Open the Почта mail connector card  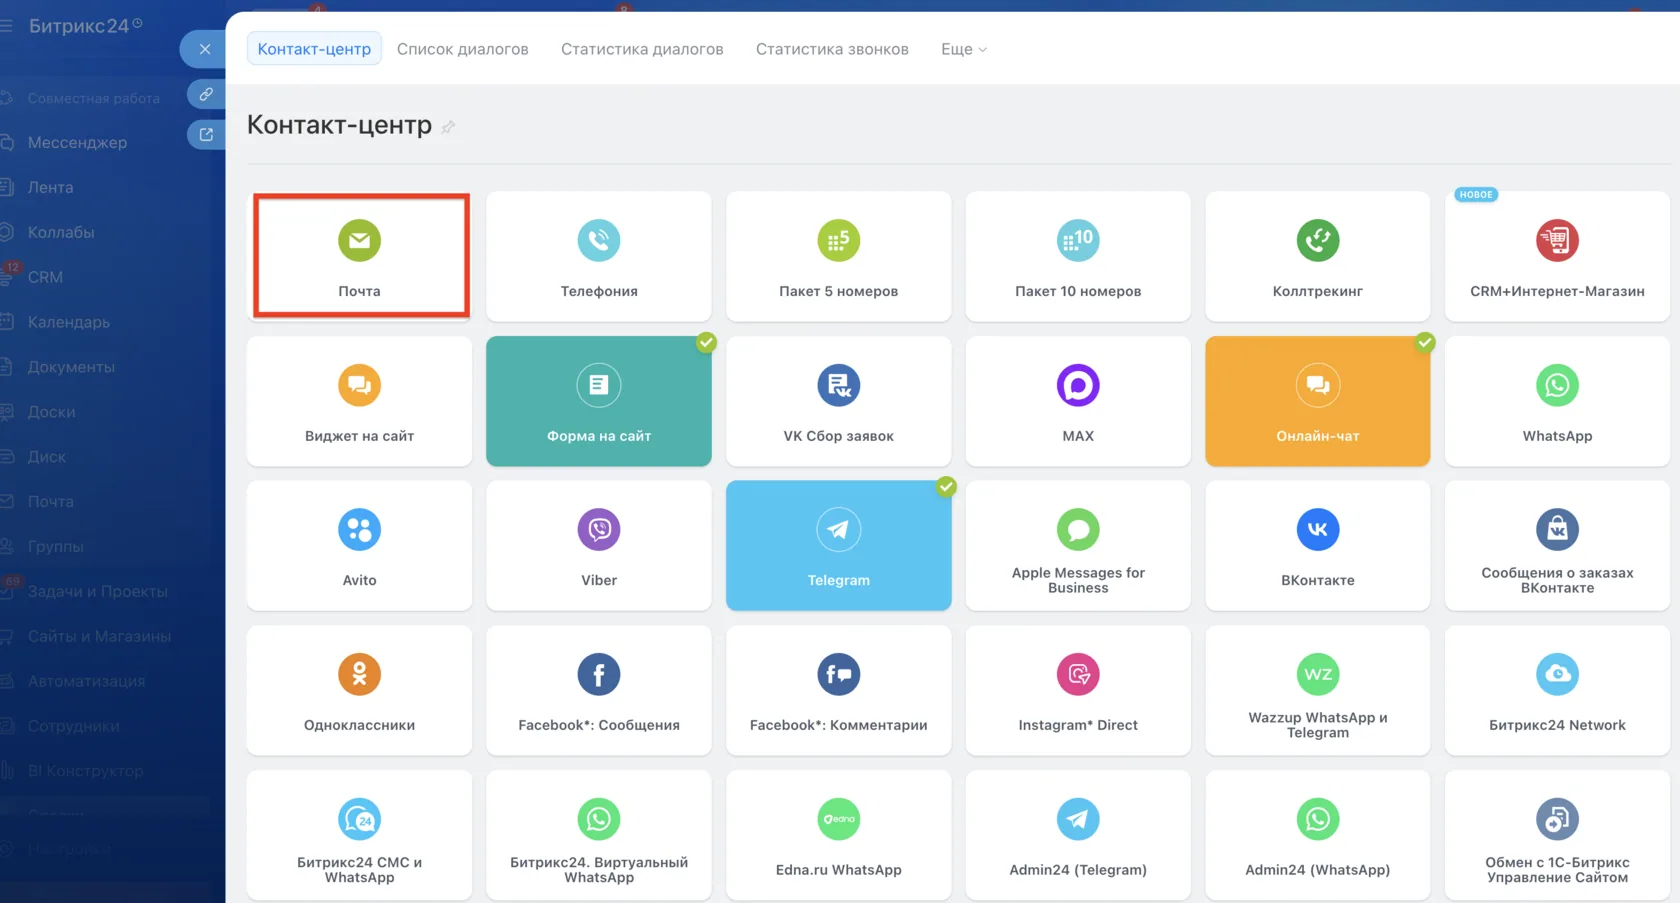(359, 256)
